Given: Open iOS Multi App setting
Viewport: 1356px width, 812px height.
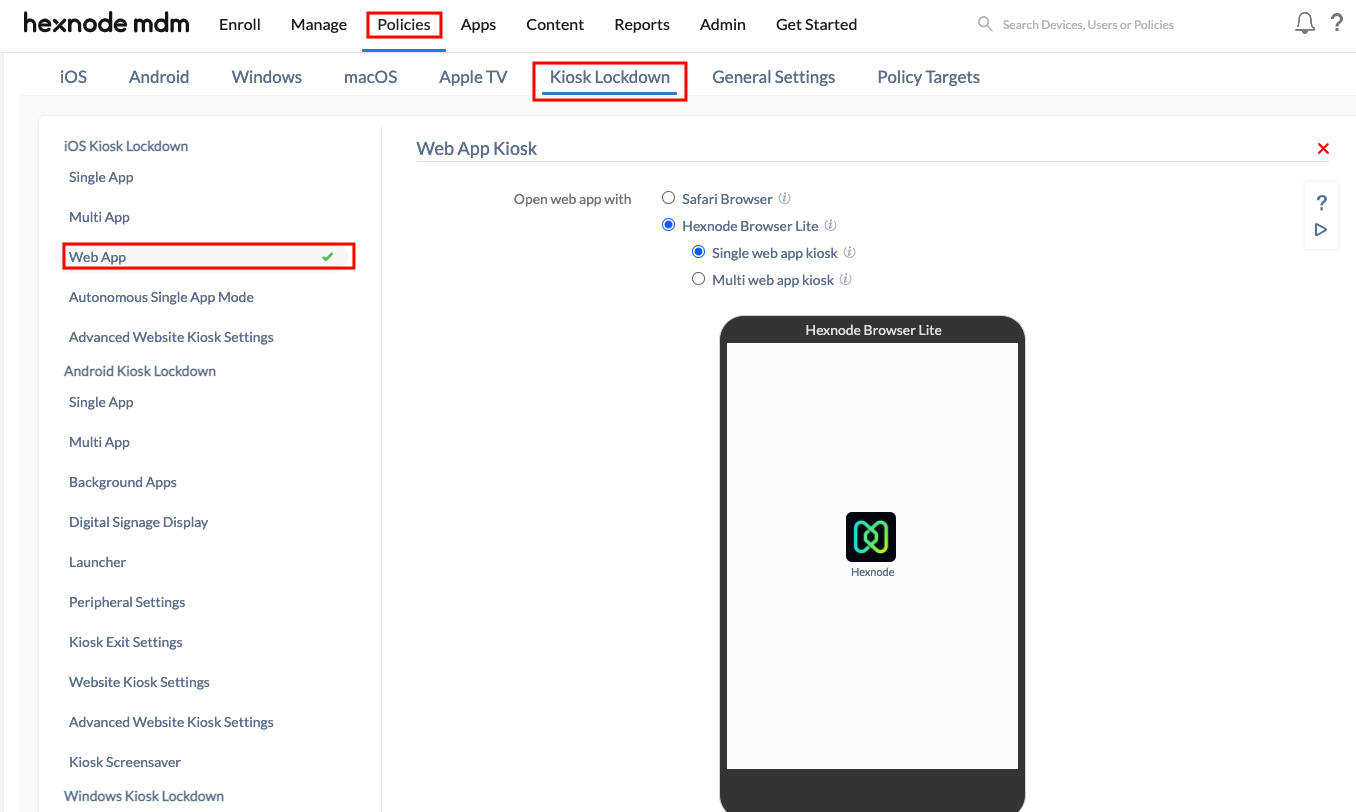Looking at the screenshot, I should click(99, 217).
